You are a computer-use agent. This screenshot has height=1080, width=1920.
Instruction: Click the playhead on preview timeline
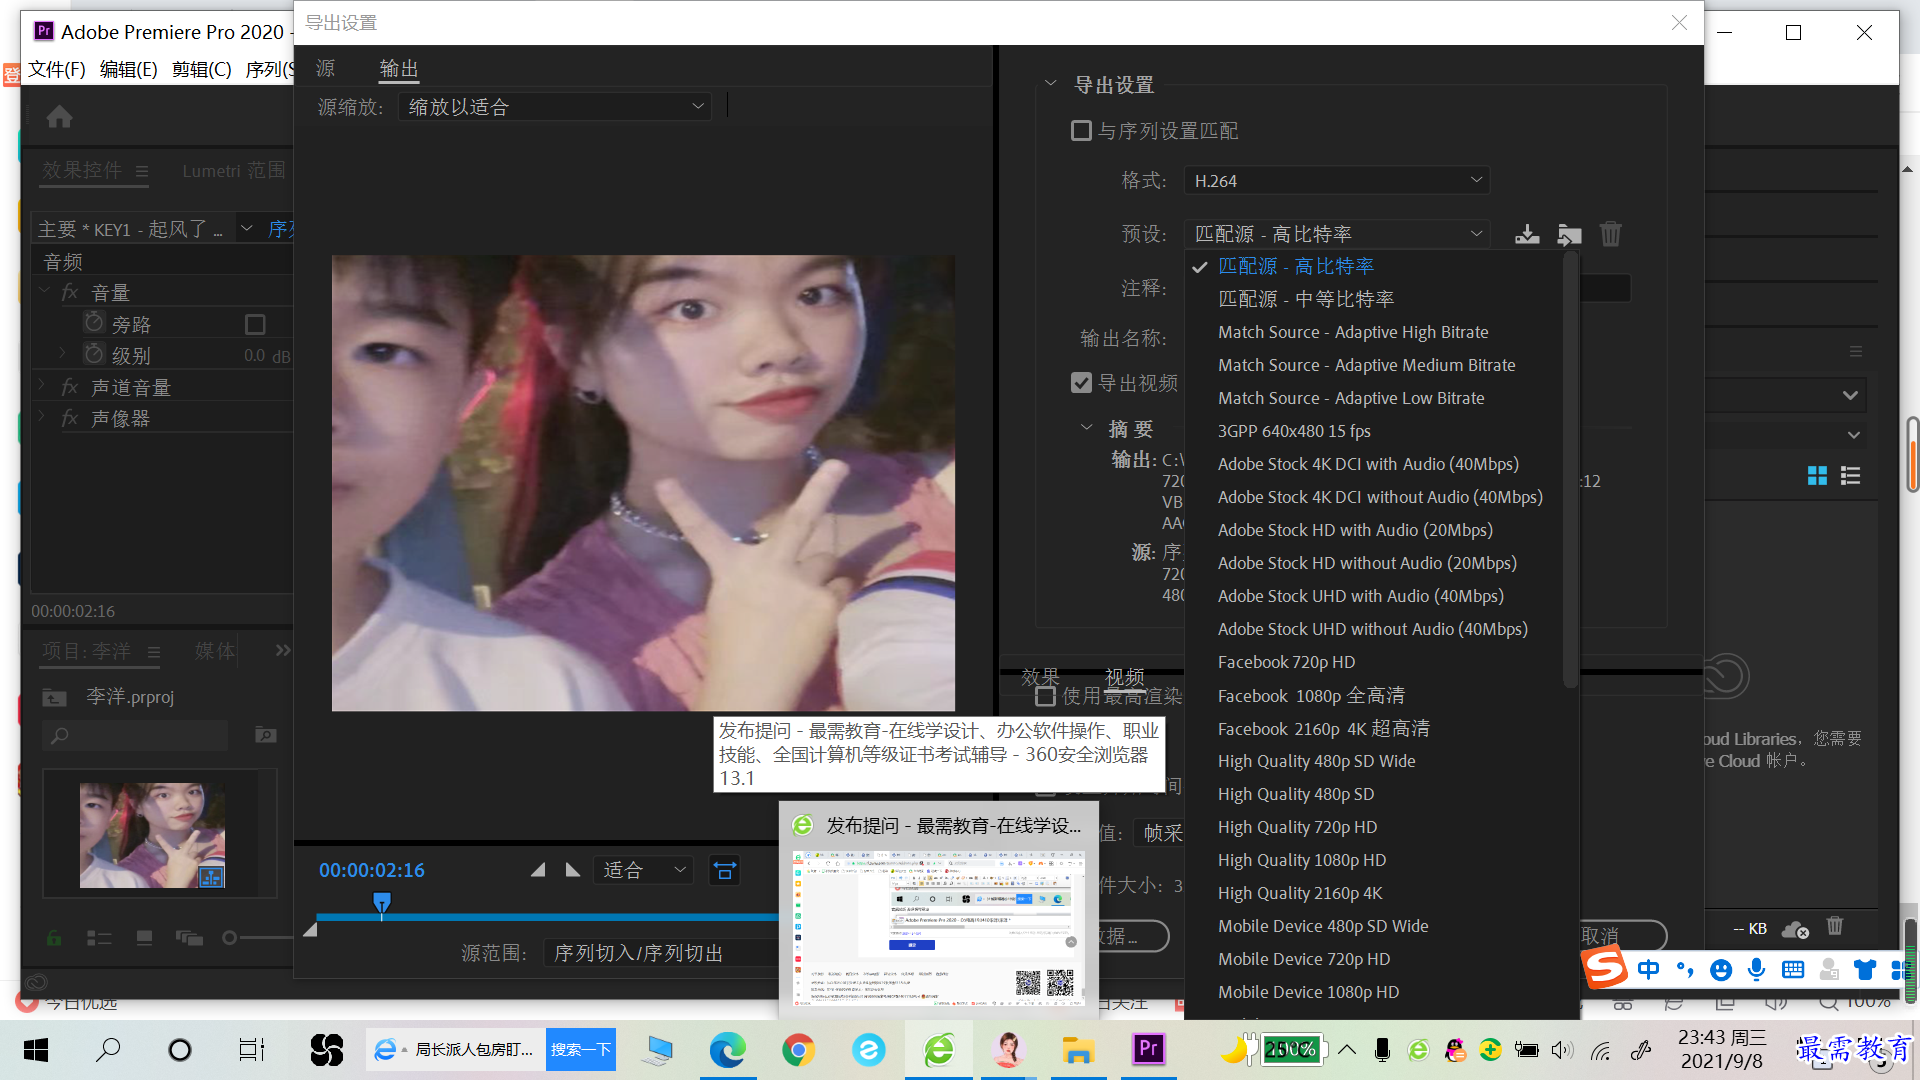[x=382, y=903]
